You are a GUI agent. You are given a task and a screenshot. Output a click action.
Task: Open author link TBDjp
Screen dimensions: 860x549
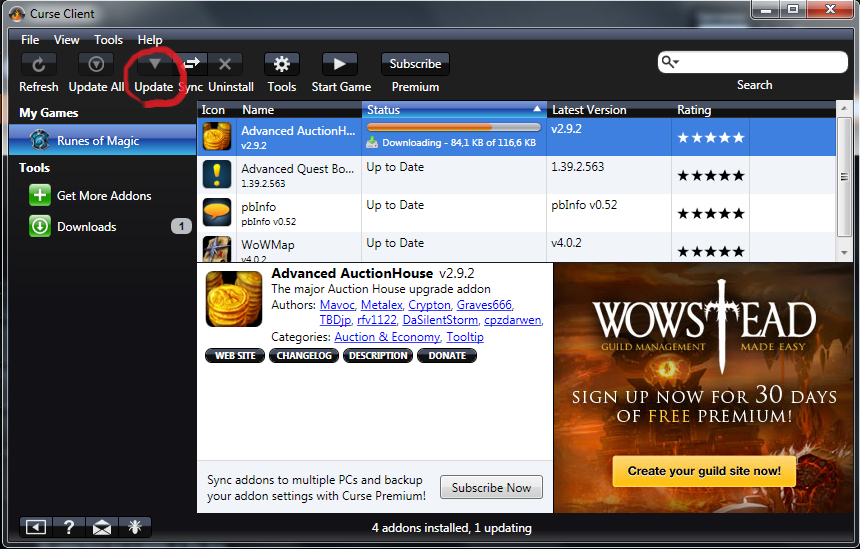335,320
